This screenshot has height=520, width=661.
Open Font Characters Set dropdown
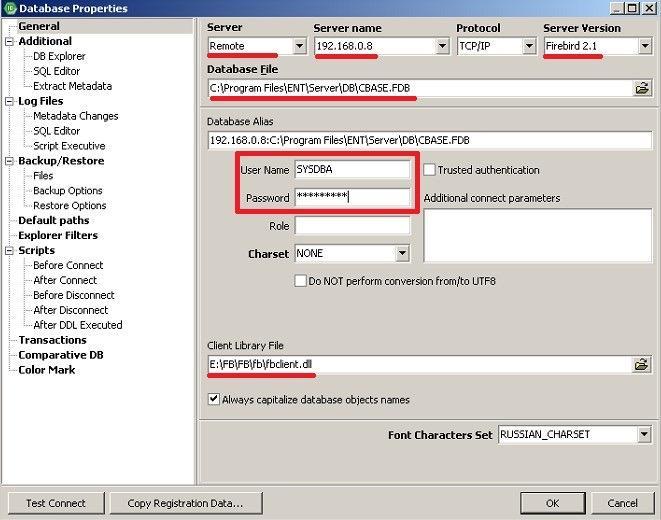point(644,434)
